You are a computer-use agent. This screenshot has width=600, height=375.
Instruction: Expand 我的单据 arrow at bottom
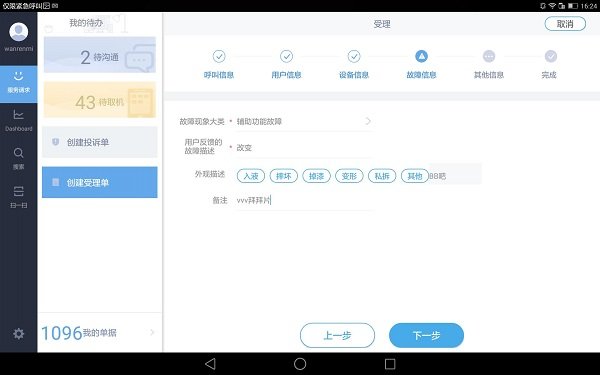tap(152, 332)
